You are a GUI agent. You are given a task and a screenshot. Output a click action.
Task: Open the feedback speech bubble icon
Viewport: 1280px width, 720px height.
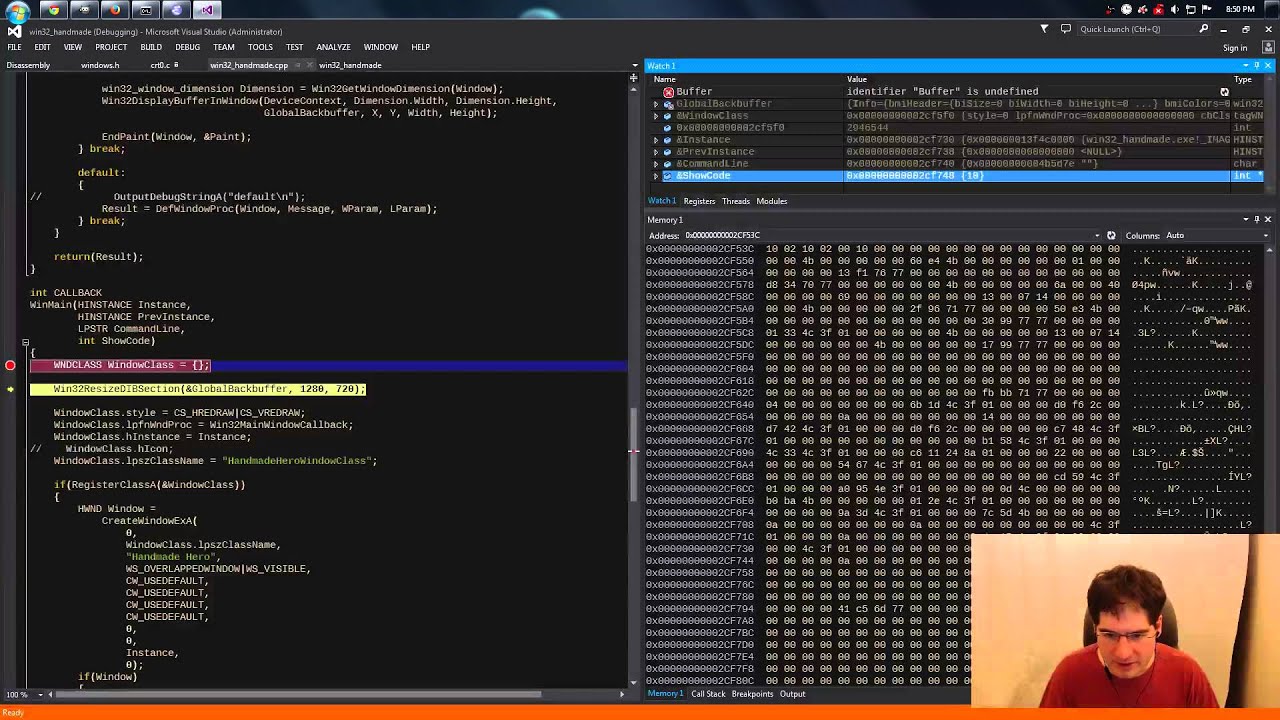[1066, 29]
